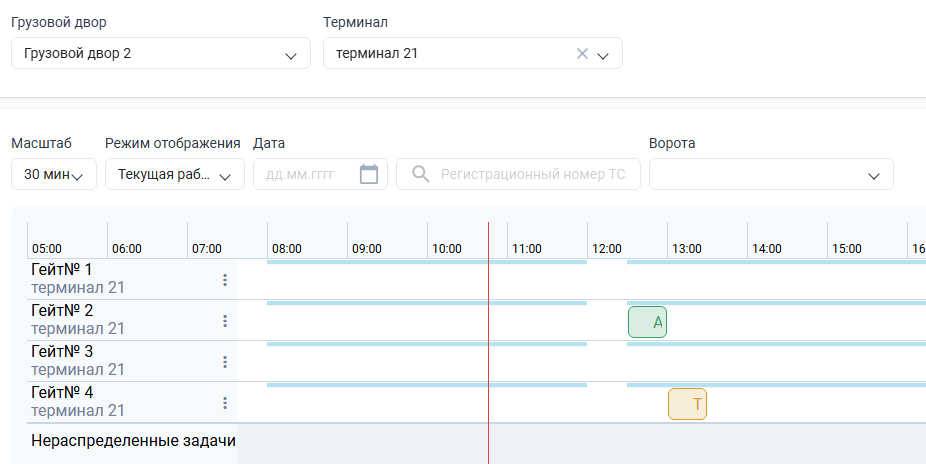
Task: Click the 14:00 timeline header
Action: click(x=767, y=249)
